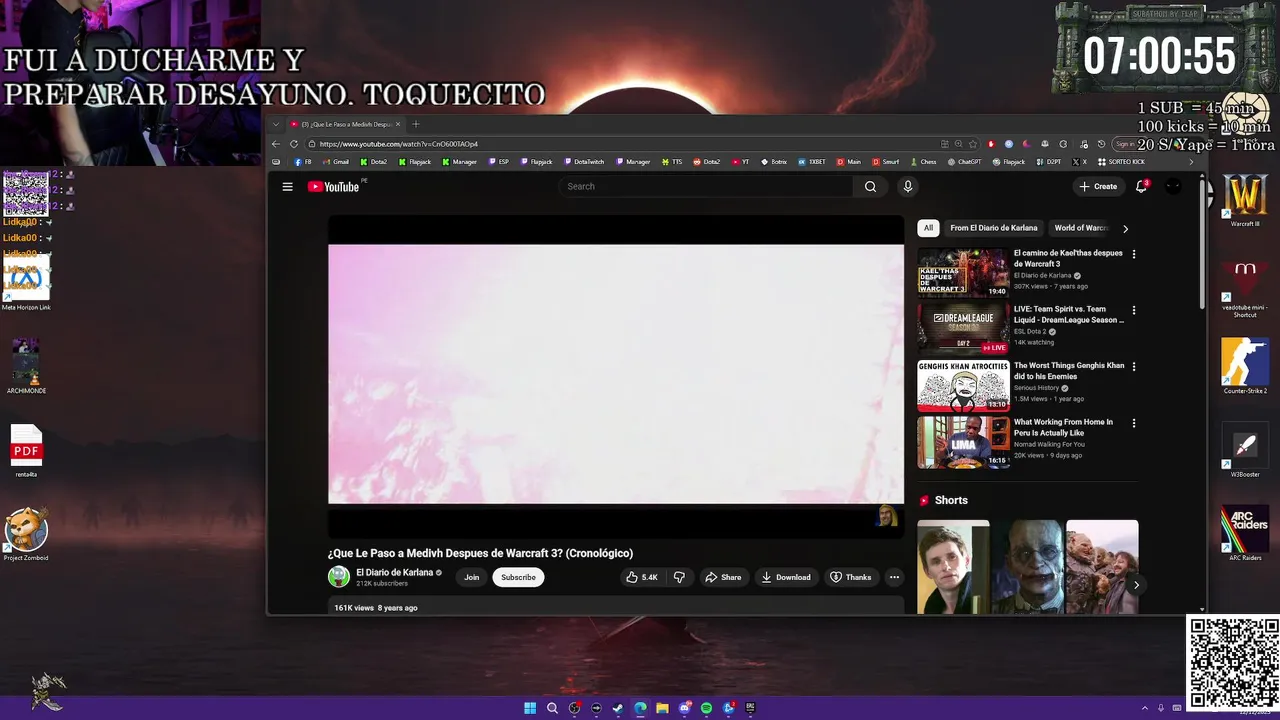This screenshot has height=720, width=1280.
Task: Open the YouTube account avatar menu
Action: (x=1173, y=186)
